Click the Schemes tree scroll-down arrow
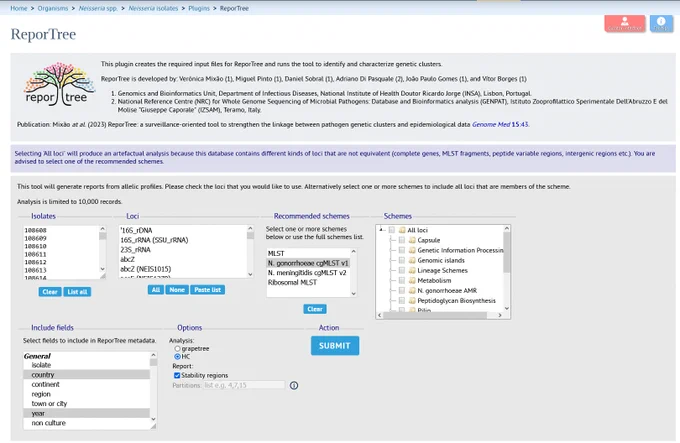Viewport: 680px width, 443px height. click(507, 308)
